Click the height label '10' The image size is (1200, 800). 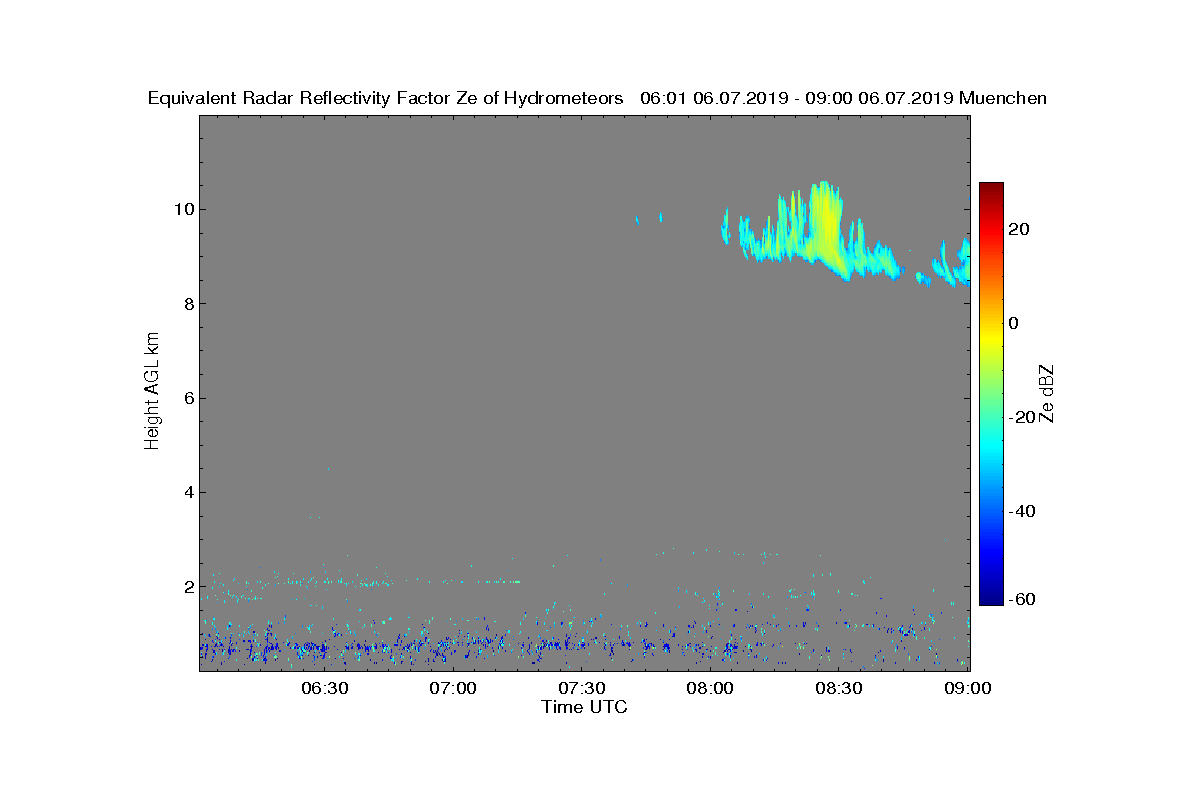point(182,210)
